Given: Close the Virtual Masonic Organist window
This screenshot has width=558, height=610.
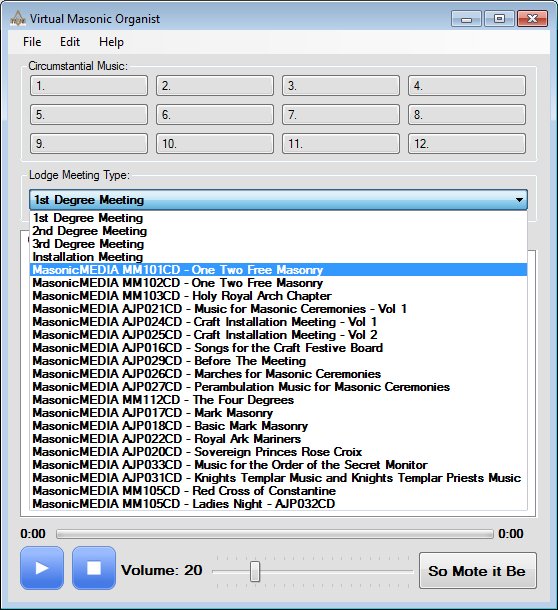Looking at the screenshot, I should point(532,19).
